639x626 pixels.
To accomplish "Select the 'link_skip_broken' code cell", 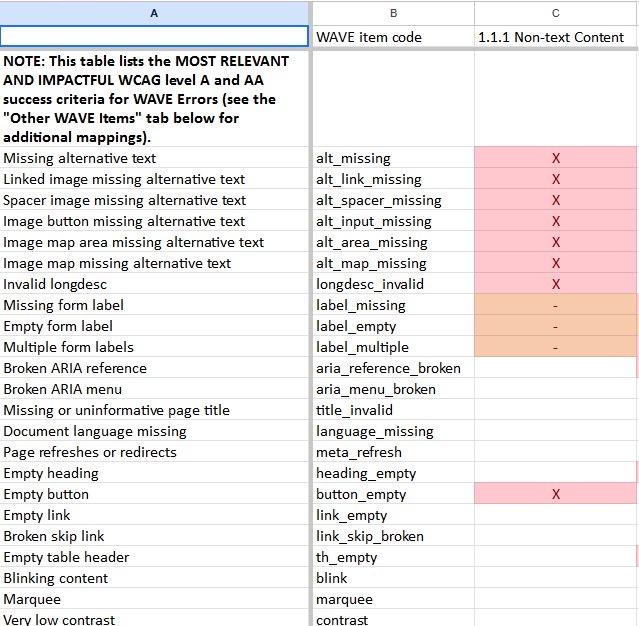I will pos(393,536).
